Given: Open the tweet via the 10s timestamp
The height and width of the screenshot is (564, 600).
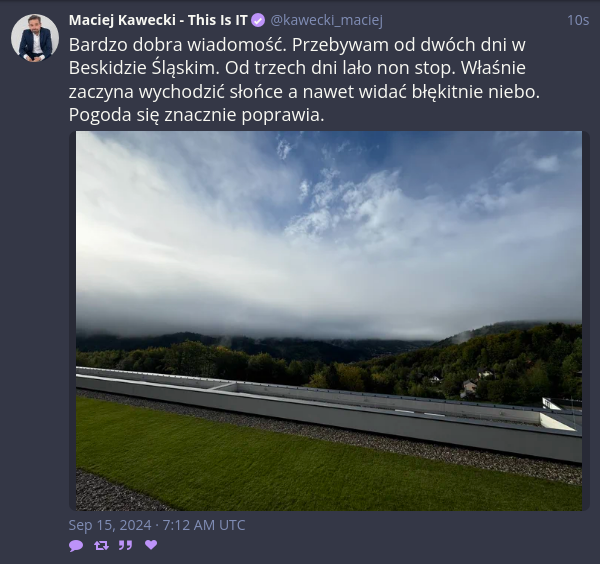Looking at the screenshot, I should point(577,21).
